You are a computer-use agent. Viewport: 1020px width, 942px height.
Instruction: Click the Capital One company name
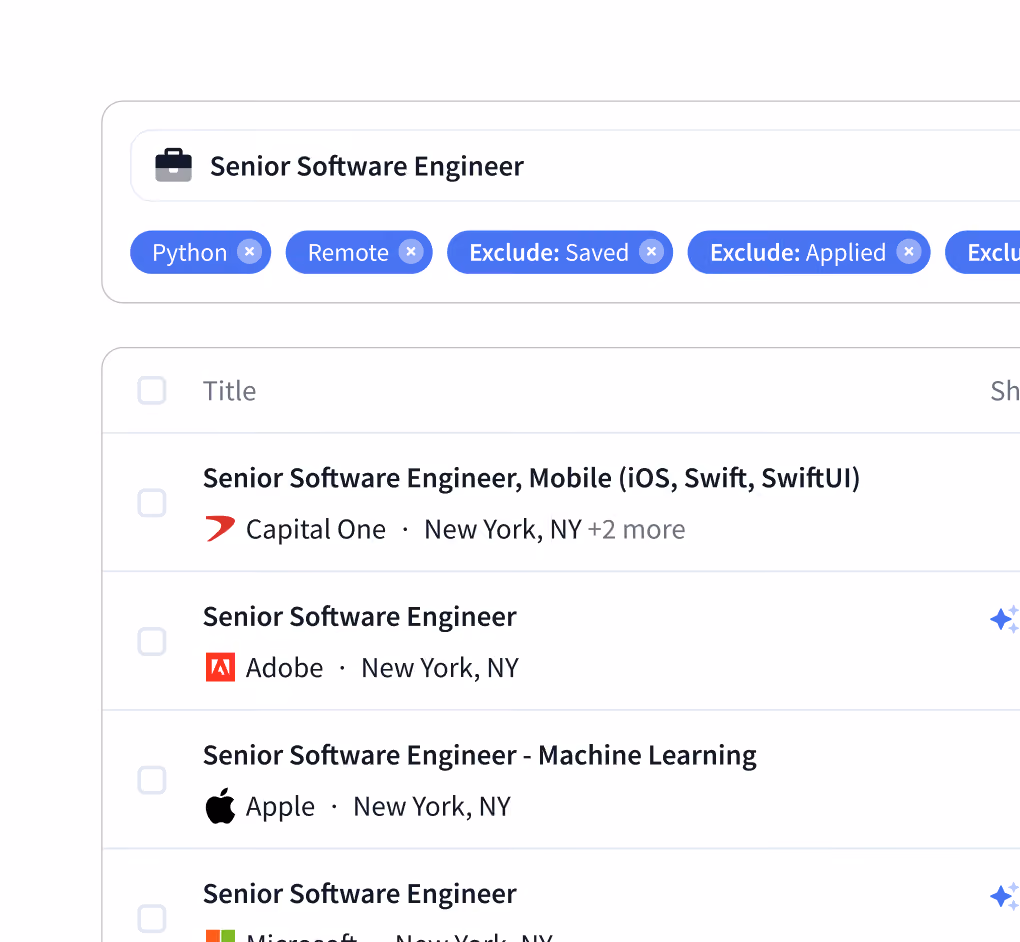(x=315, y=530)
